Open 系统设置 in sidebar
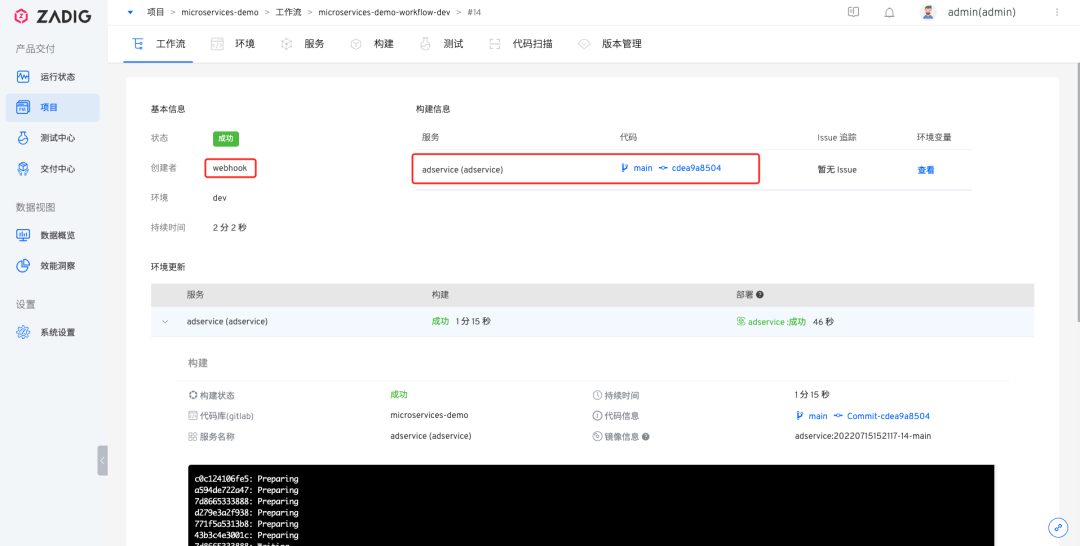 [x=52, y=332]
